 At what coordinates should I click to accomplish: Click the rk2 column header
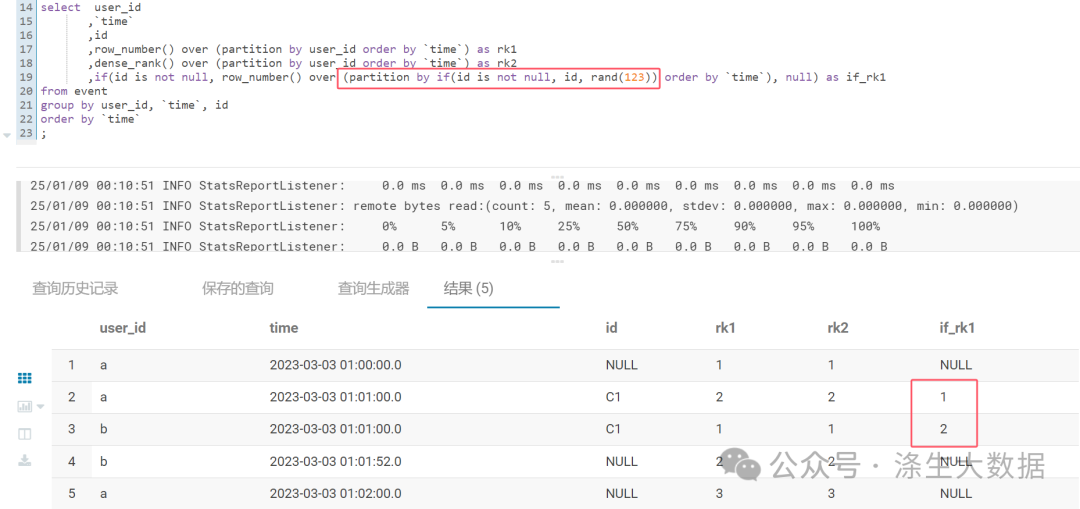point(838,328)
